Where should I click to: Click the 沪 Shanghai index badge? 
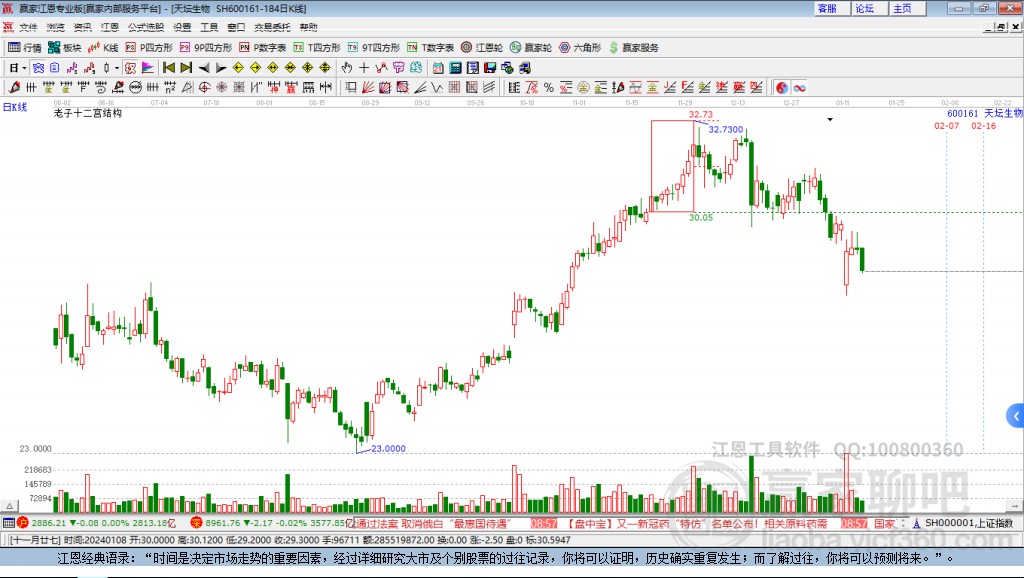point(23,522)
